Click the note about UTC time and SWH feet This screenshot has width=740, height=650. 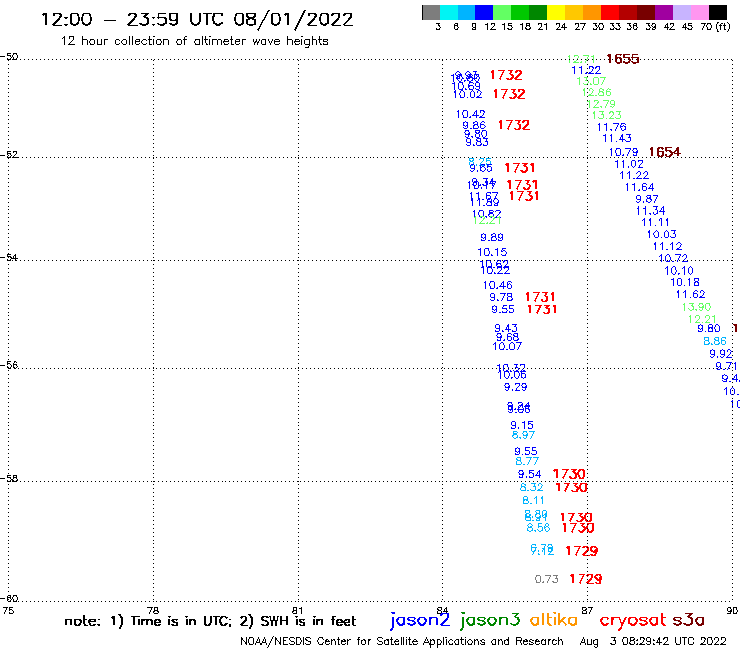pos(210,621)
